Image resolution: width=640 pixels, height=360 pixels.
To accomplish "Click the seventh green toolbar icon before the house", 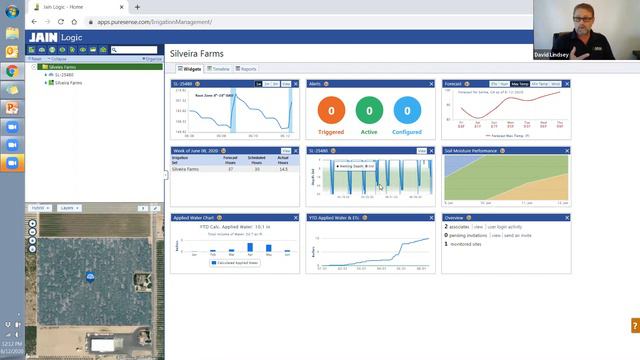I will [93, 50].
